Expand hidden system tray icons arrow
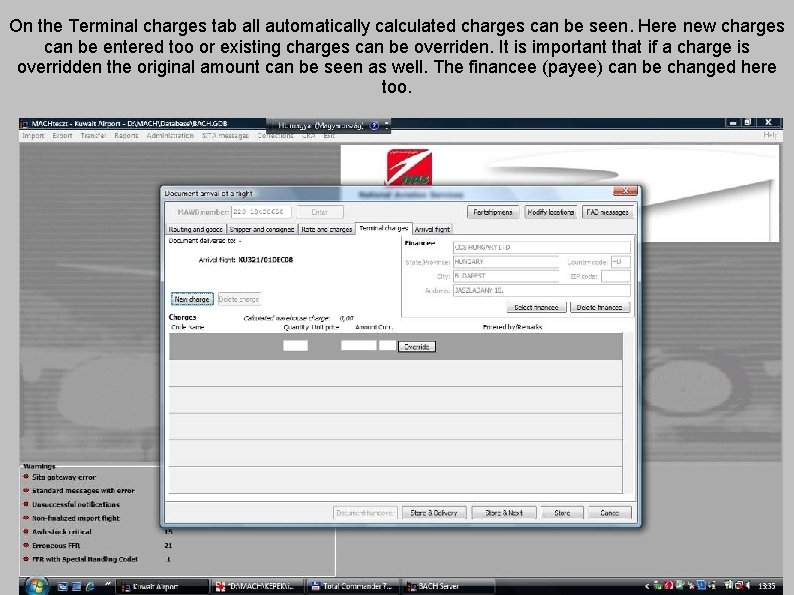 click(647, 586)
